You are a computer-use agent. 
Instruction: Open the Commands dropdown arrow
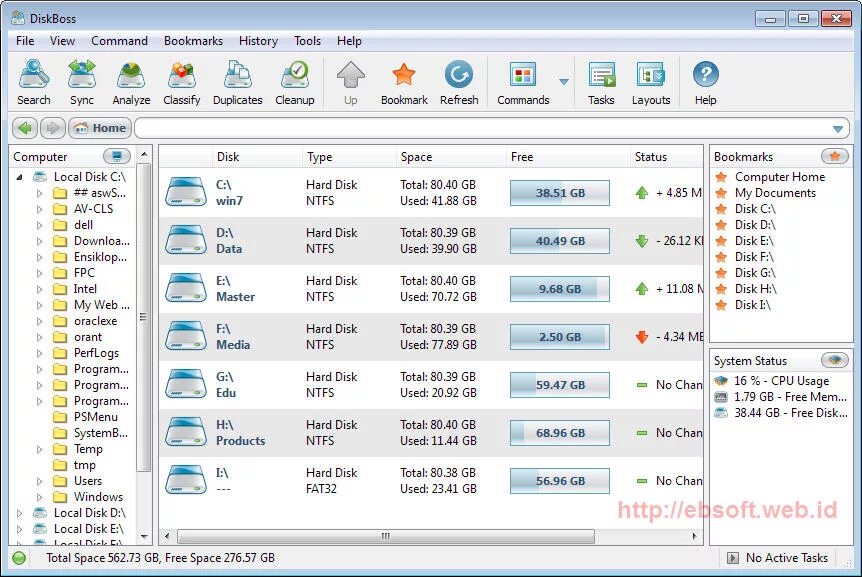click(x=563, y=82)
